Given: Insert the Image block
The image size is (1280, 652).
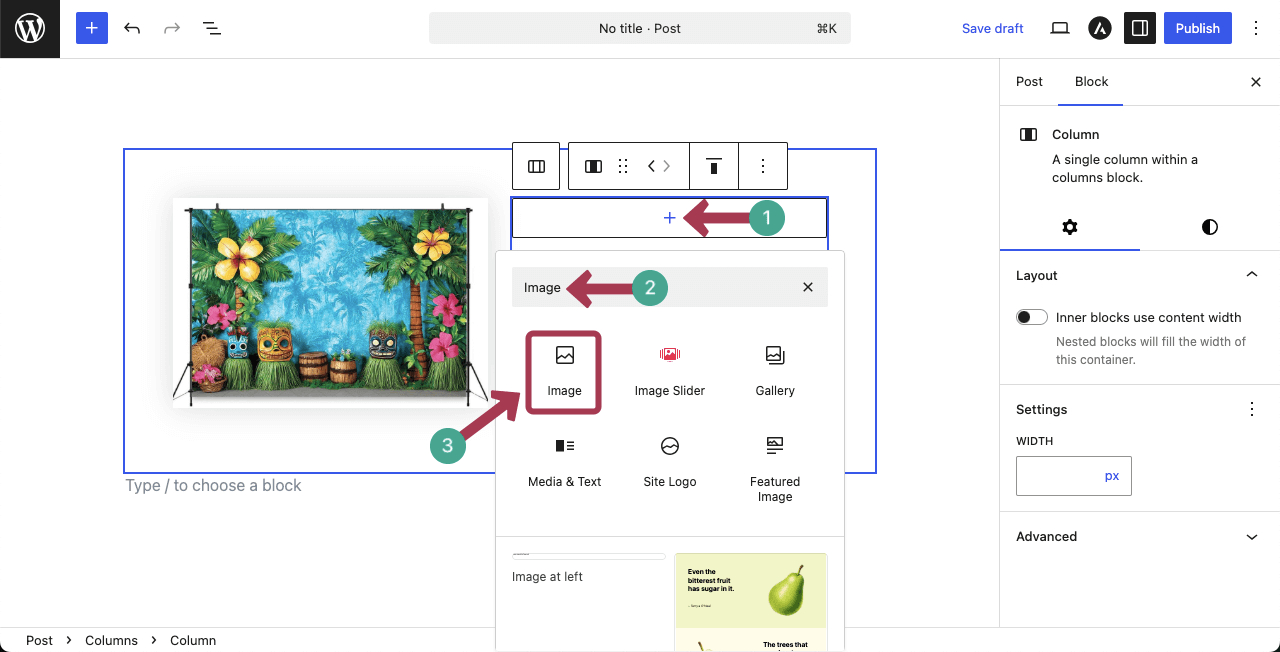Looking at the screenshot, I should (x=564, y=372).
